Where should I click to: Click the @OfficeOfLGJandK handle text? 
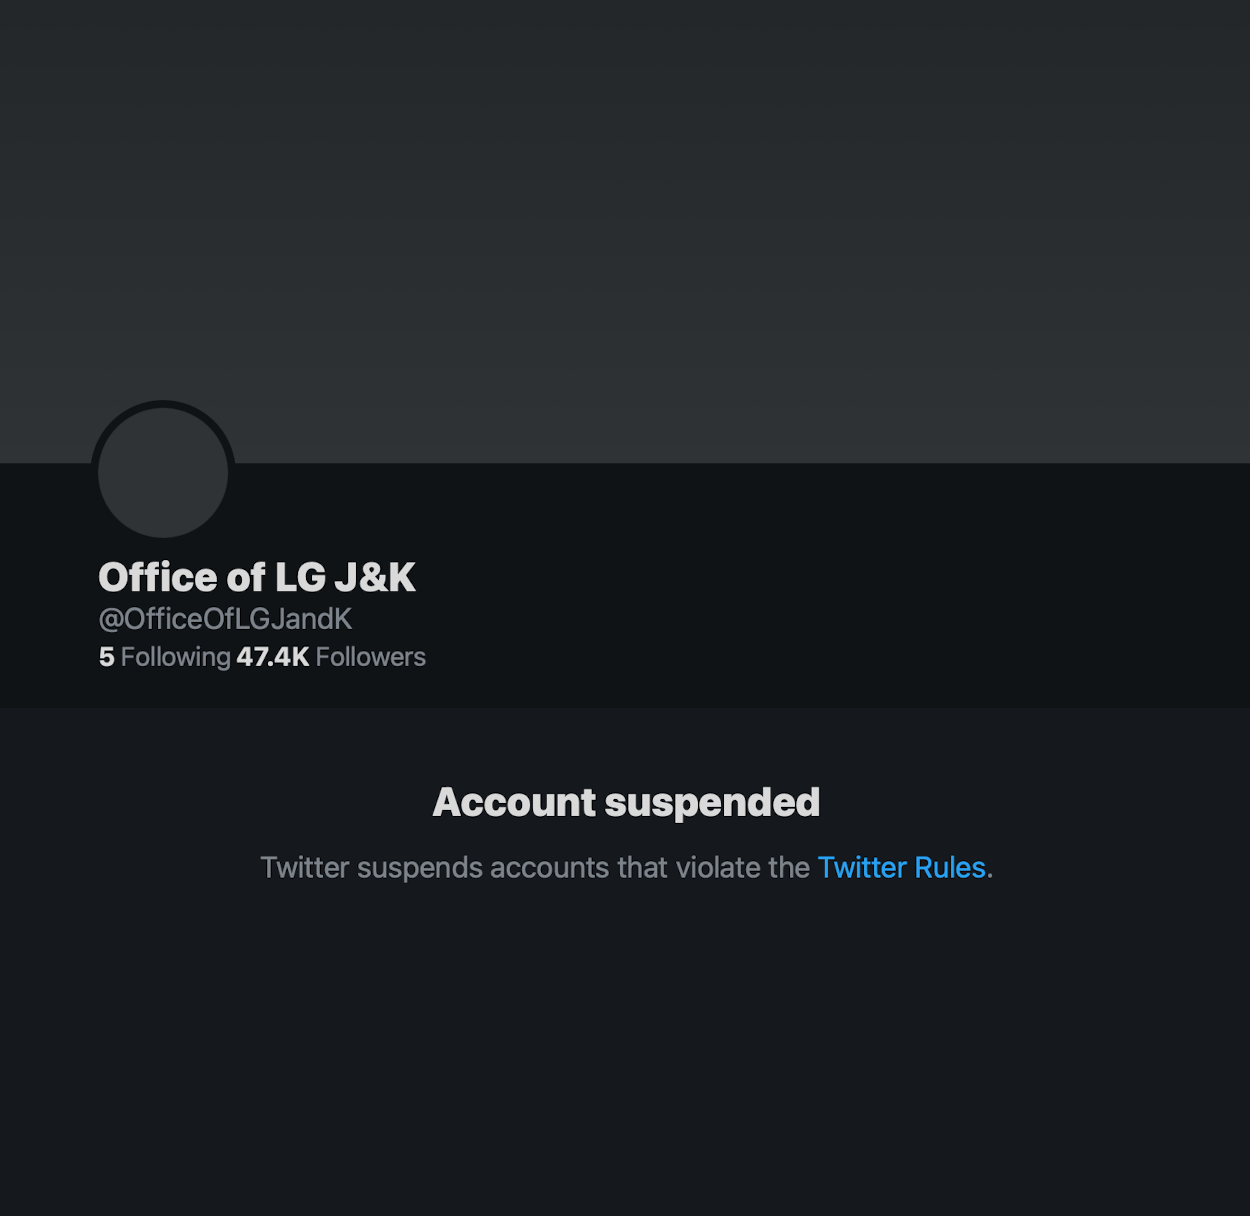click(x=225, y=619)
